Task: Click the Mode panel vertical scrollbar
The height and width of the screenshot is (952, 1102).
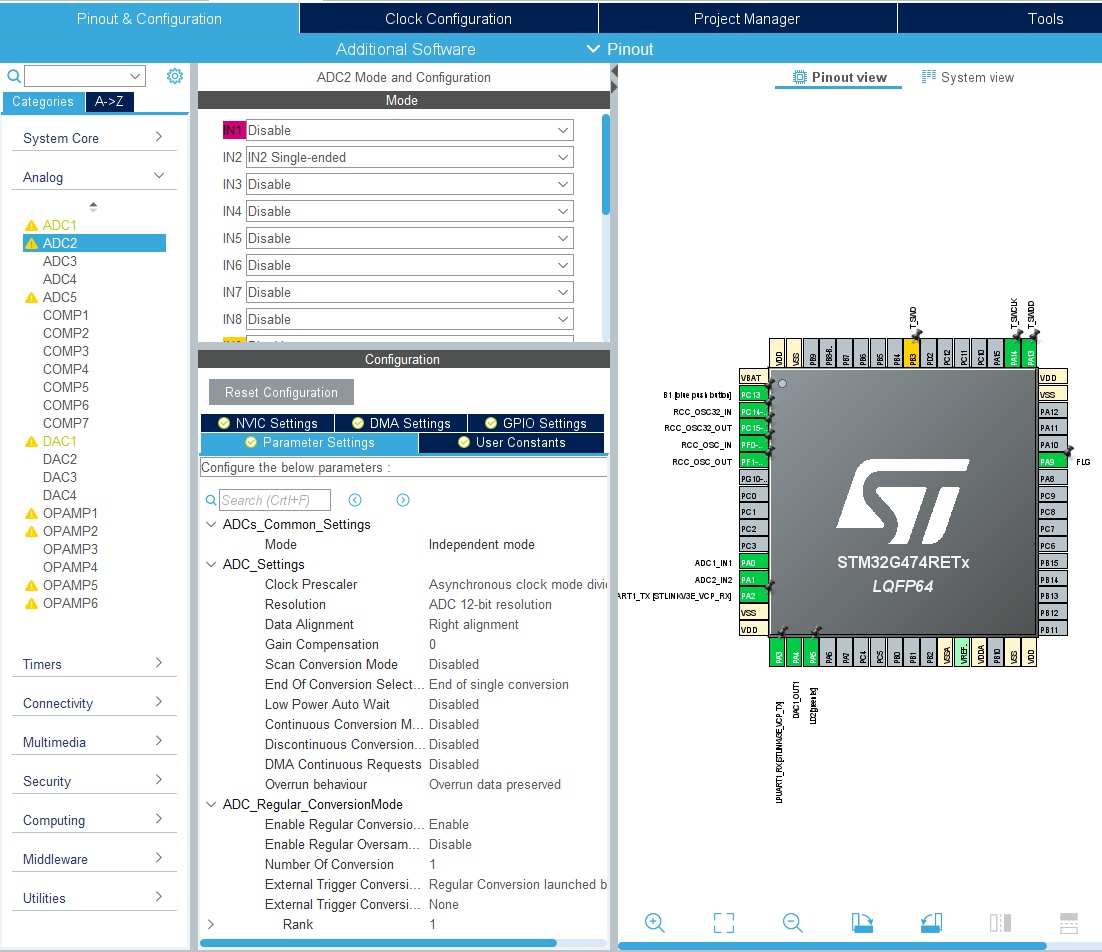Action: tap(606, 165)
